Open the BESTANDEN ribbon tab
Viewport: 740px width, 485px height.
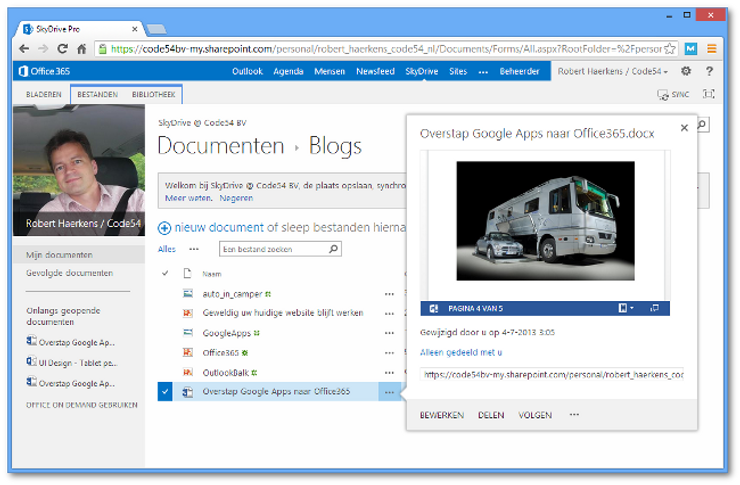(x=98, y=94)
